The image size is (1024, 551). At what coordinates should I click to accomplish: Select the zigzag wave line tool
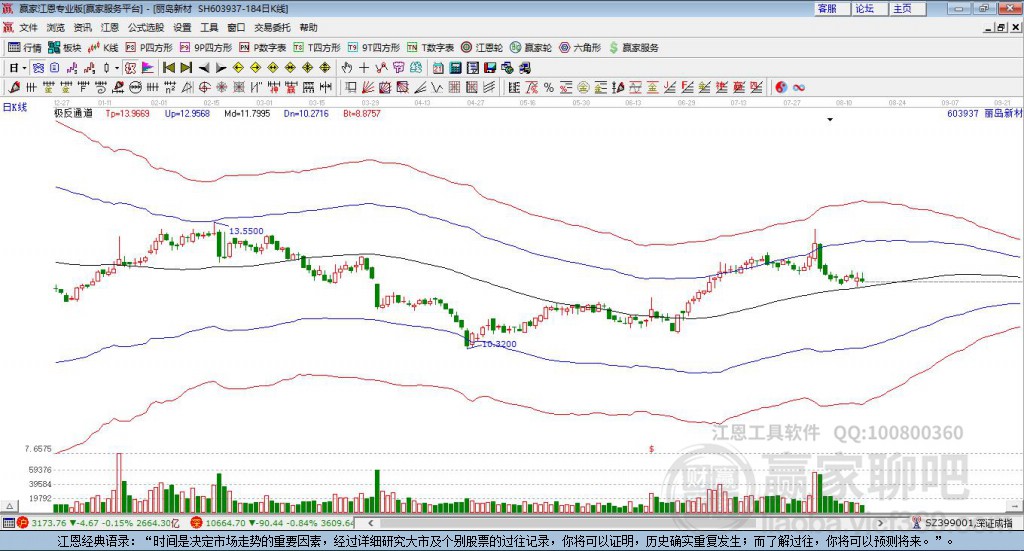(x=436, y=87)
